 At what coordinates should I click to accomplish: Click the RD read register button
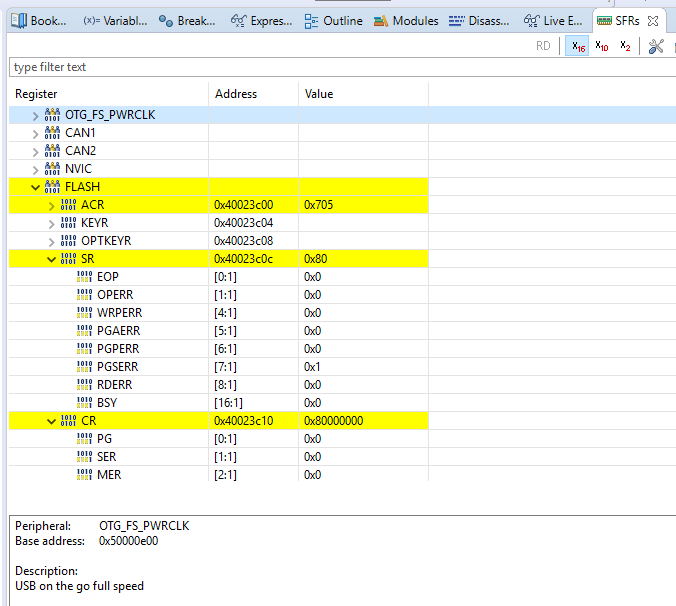[543, 46]
